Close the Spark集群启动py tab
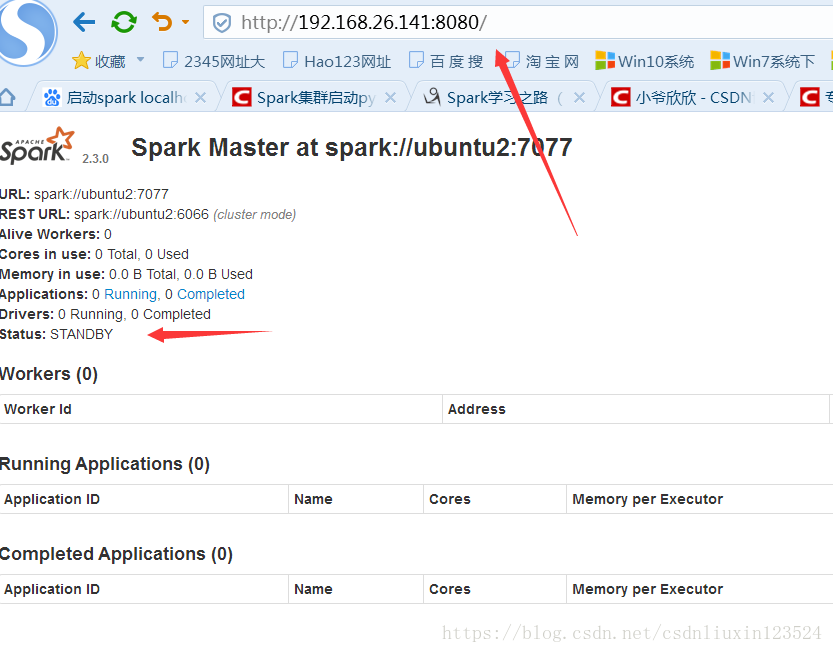Viewport: 833px width, 653px height. [x=390, y=97]
